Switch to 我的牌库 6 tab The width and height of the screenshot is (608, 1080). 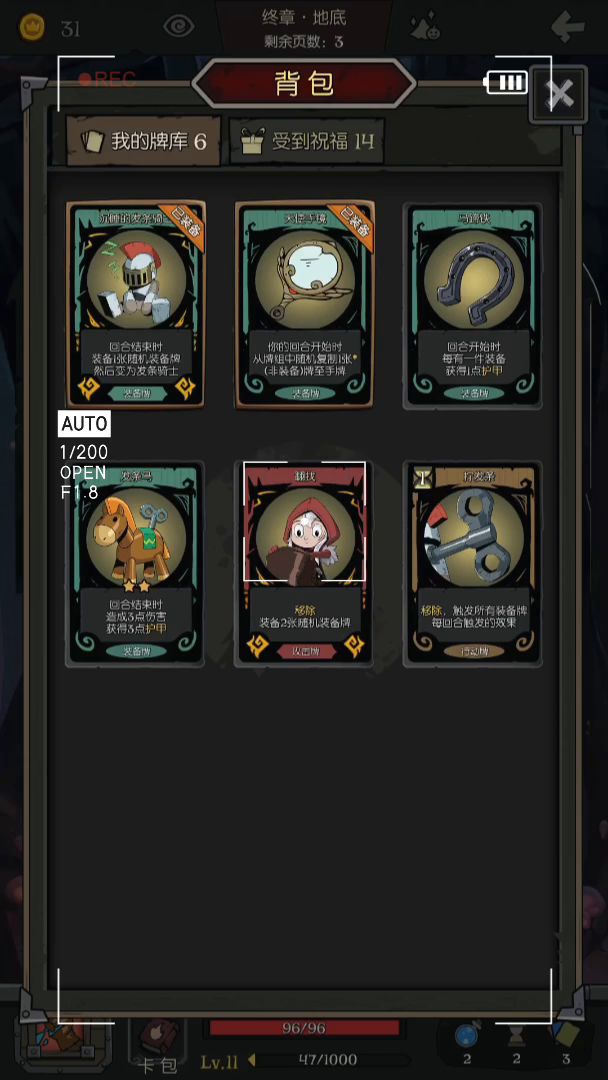[143, 142]
